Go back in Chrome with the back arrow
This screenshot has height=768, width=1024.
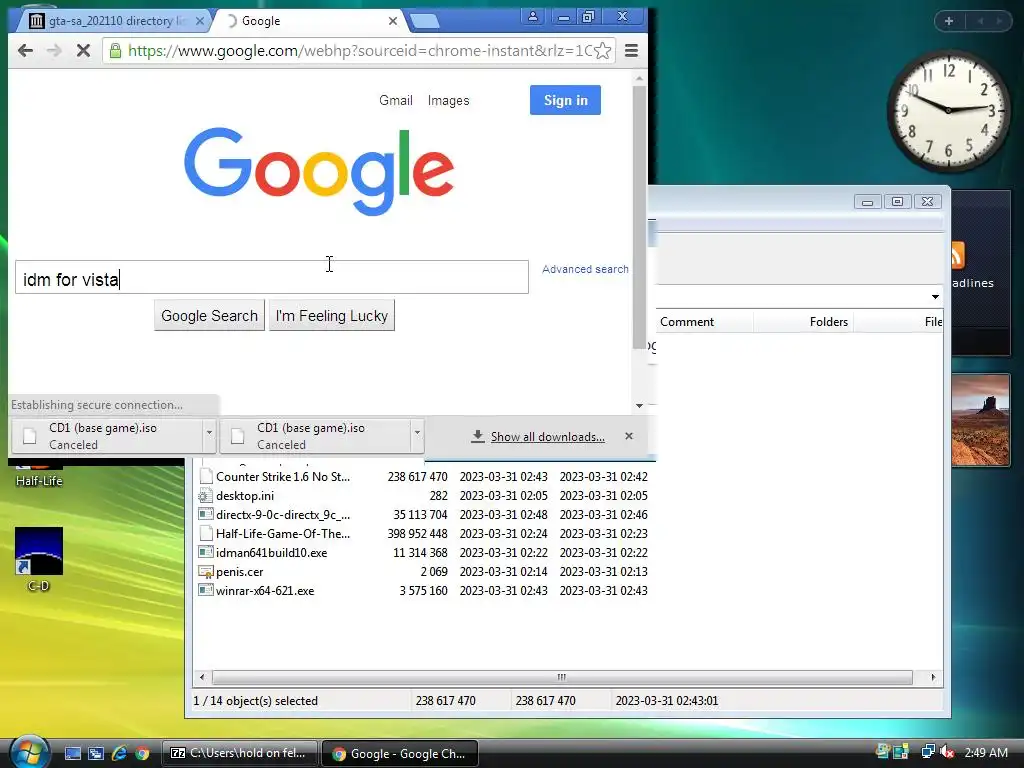[x=25, y=51]
